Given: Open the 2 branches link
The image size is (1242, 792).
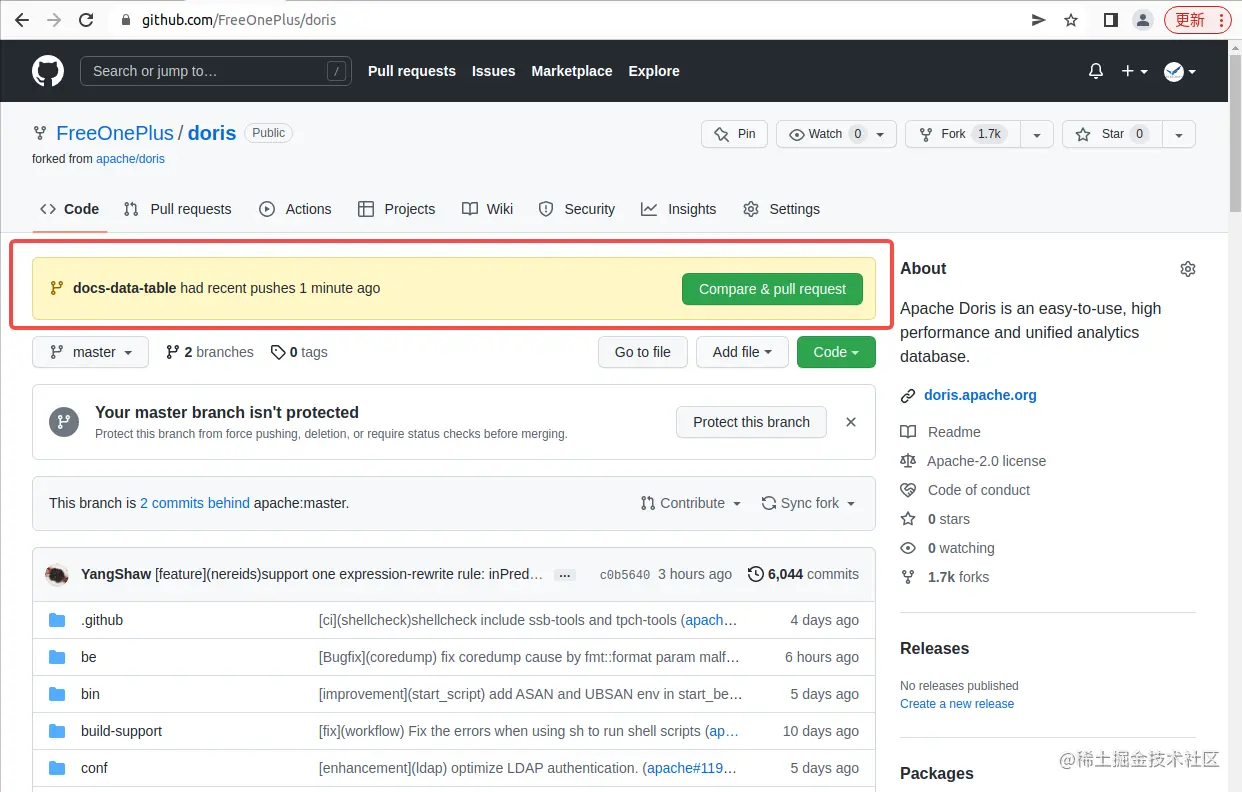Looking at the screenshot, I should (x=210, y=352).
